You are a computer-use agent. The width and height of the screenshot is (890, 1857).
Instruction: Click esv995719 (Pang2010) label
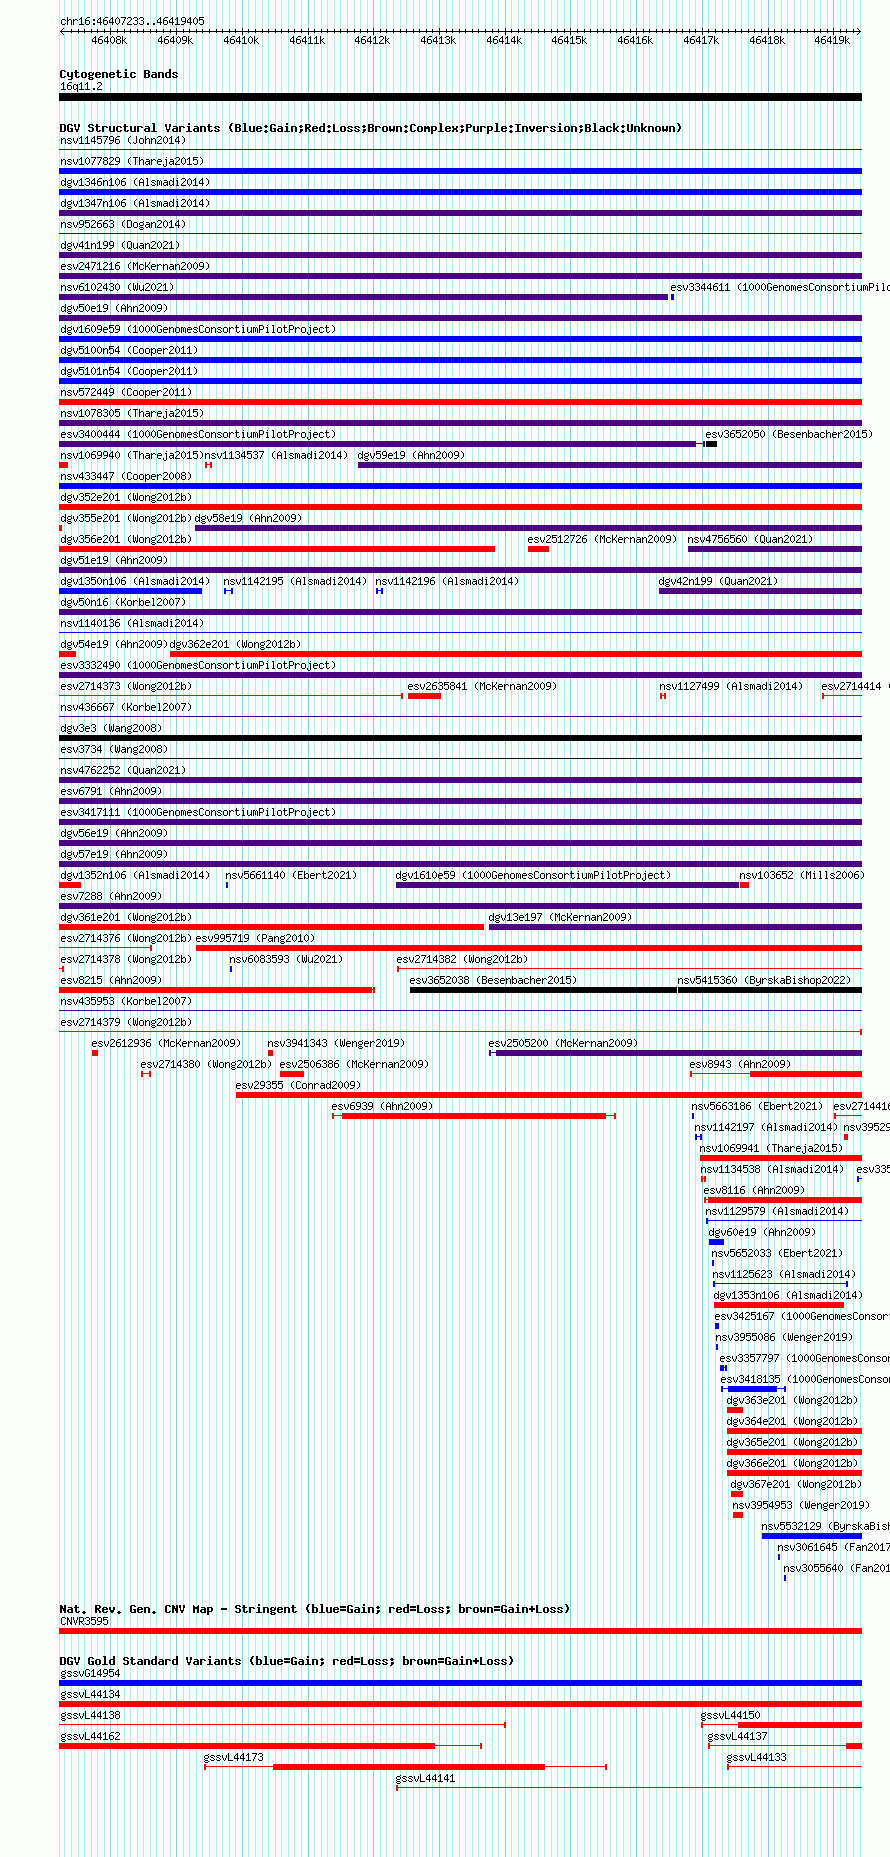click(255, 938)
